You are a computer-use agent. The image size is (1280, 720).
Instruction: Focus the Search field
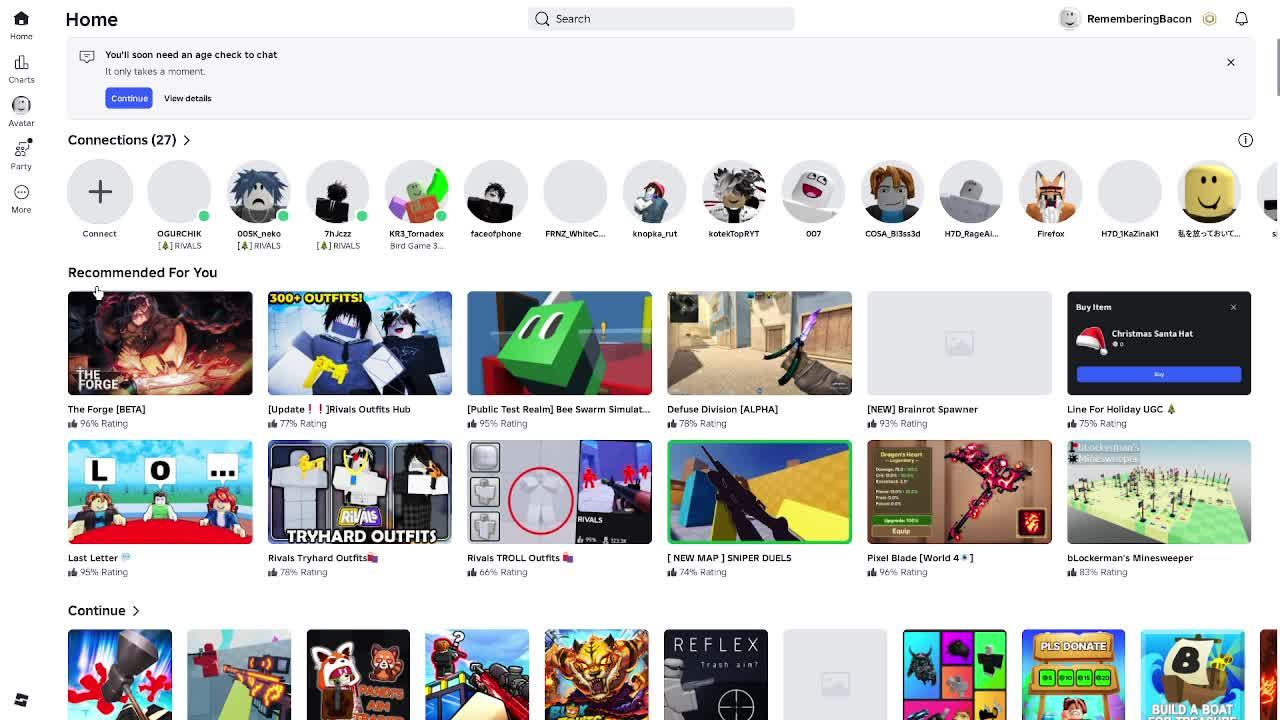tap(661, 19)
